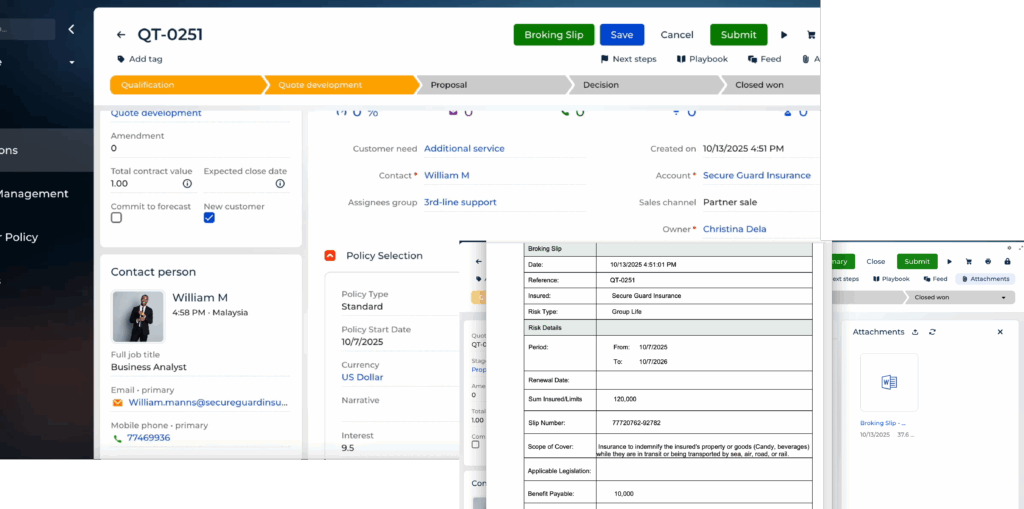Click the play icon next to Submit
This screenshot has width=1024, height=509.
tap(784, 35)
